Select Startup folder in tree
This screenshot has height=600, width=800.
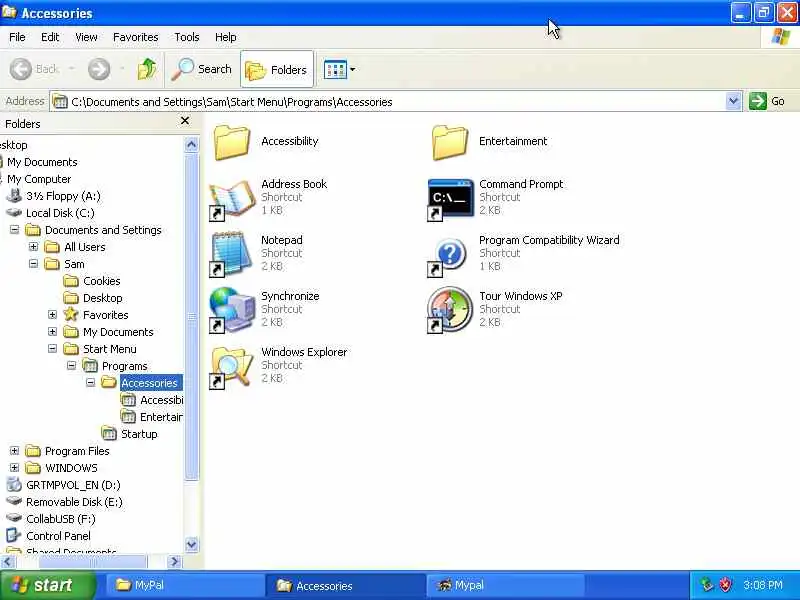(139, 434)
